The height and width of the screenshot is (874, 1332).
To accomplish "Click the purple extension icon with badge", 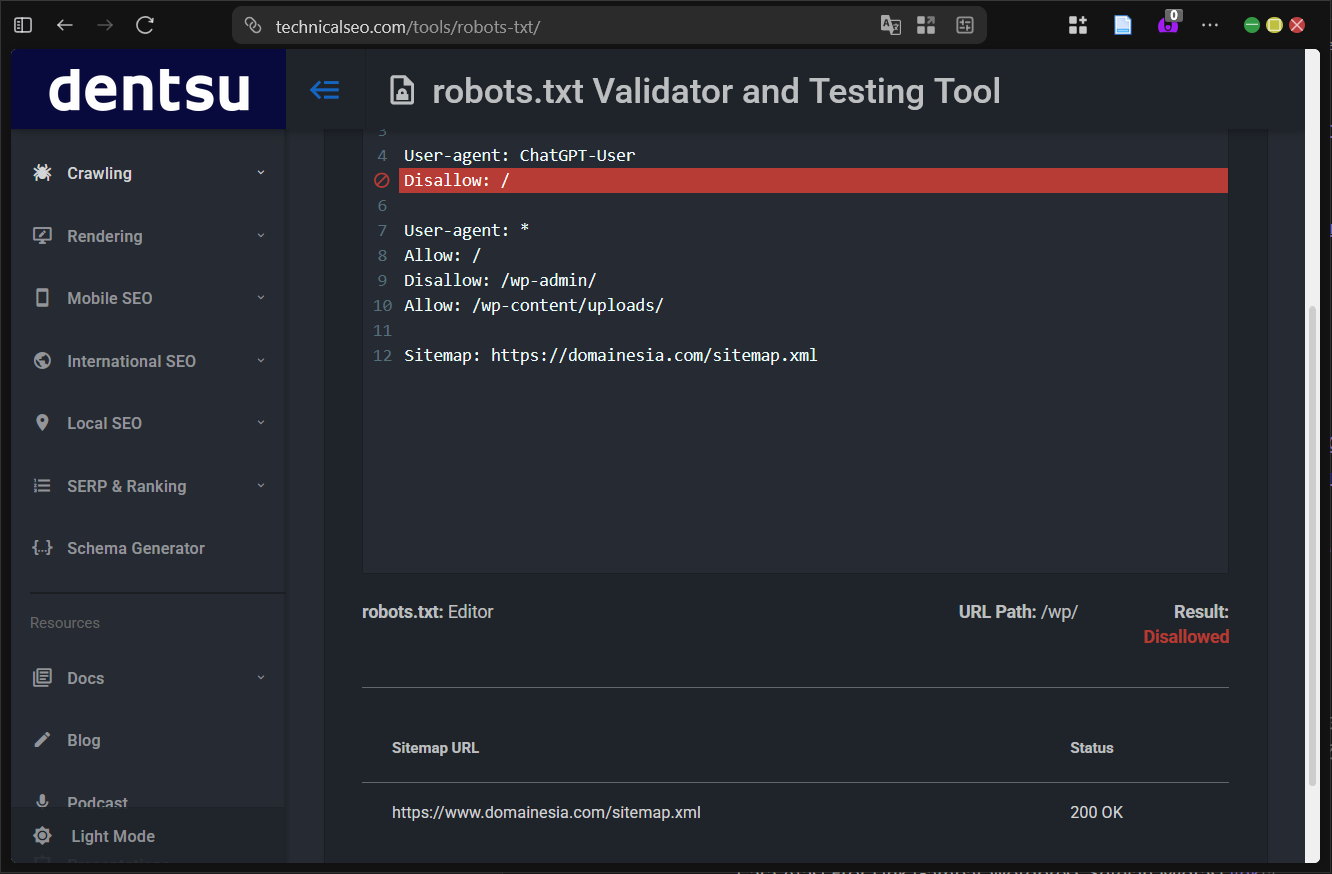I will pos(1167,25).
